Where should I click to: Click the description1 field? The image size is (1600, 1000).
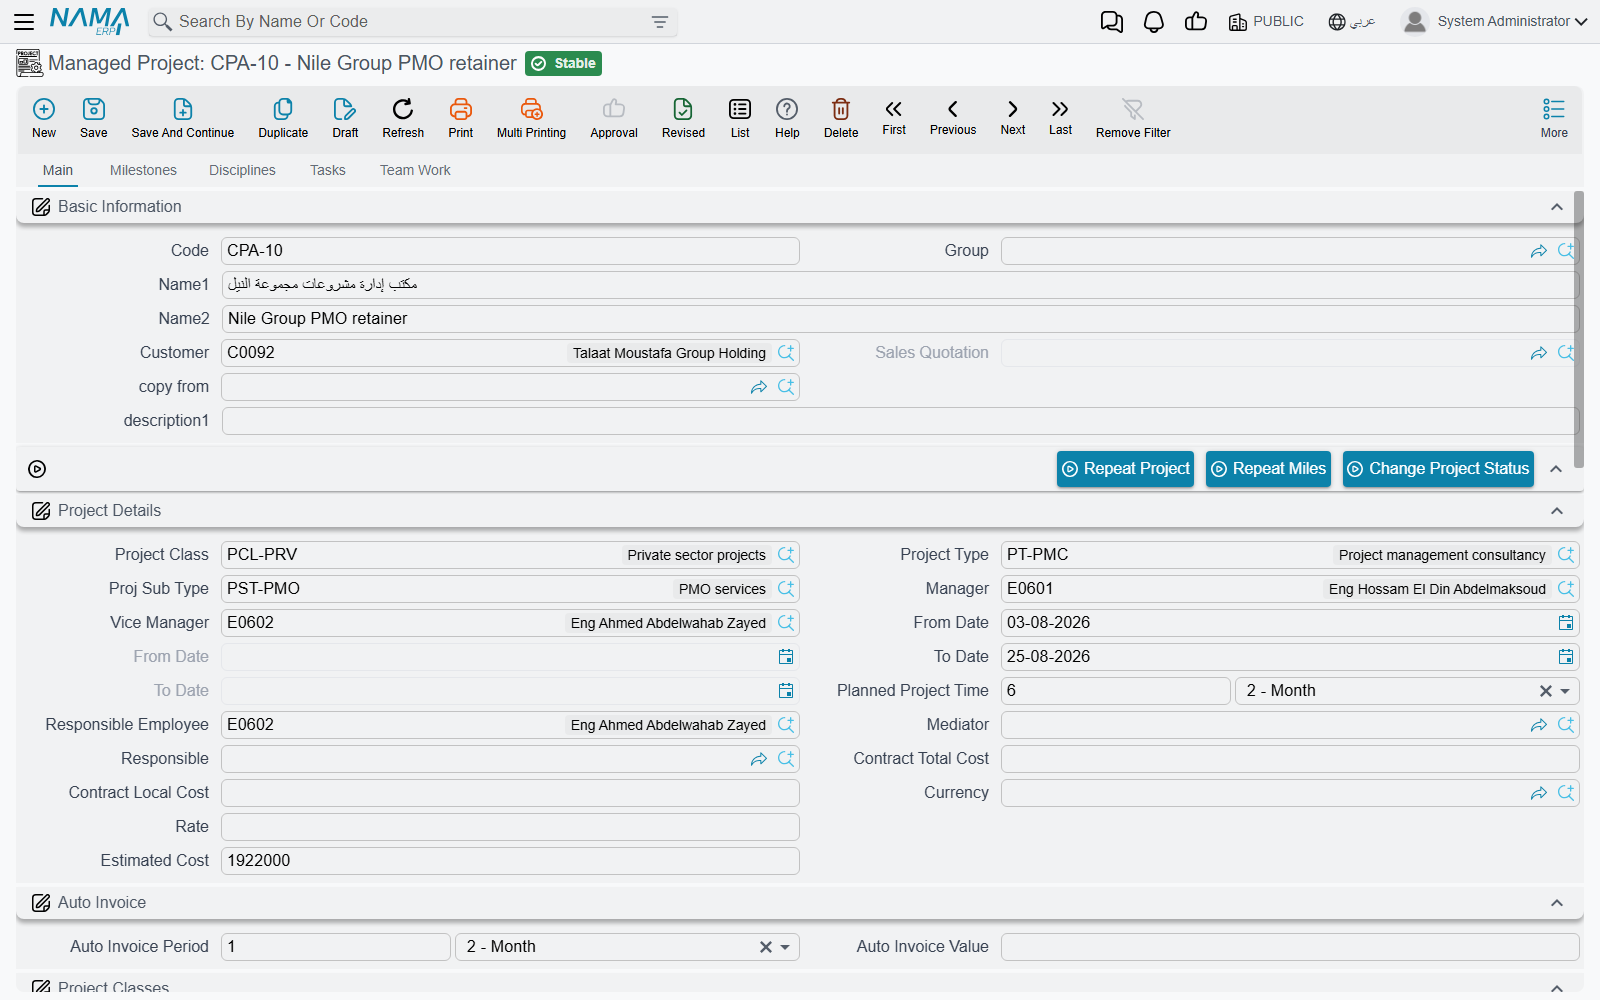pos(900,421)
